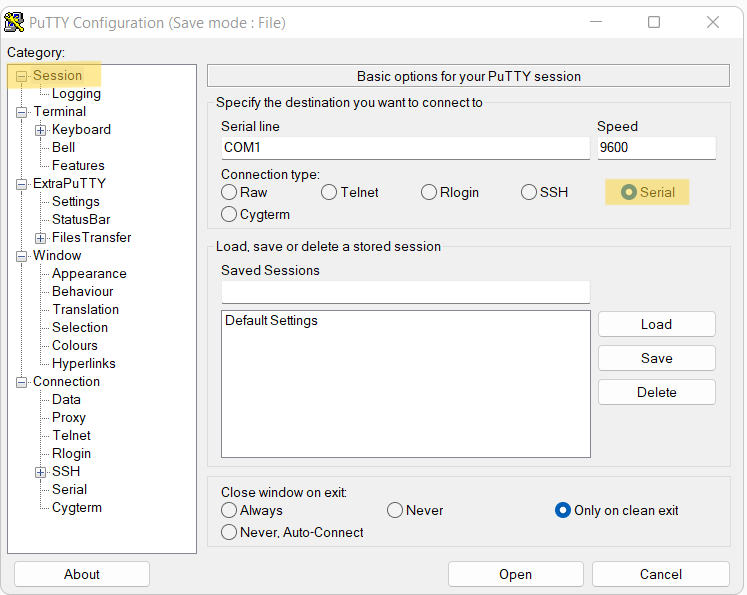Click the About button
This screenshot has width=747, height=595.
pos(82,575)
